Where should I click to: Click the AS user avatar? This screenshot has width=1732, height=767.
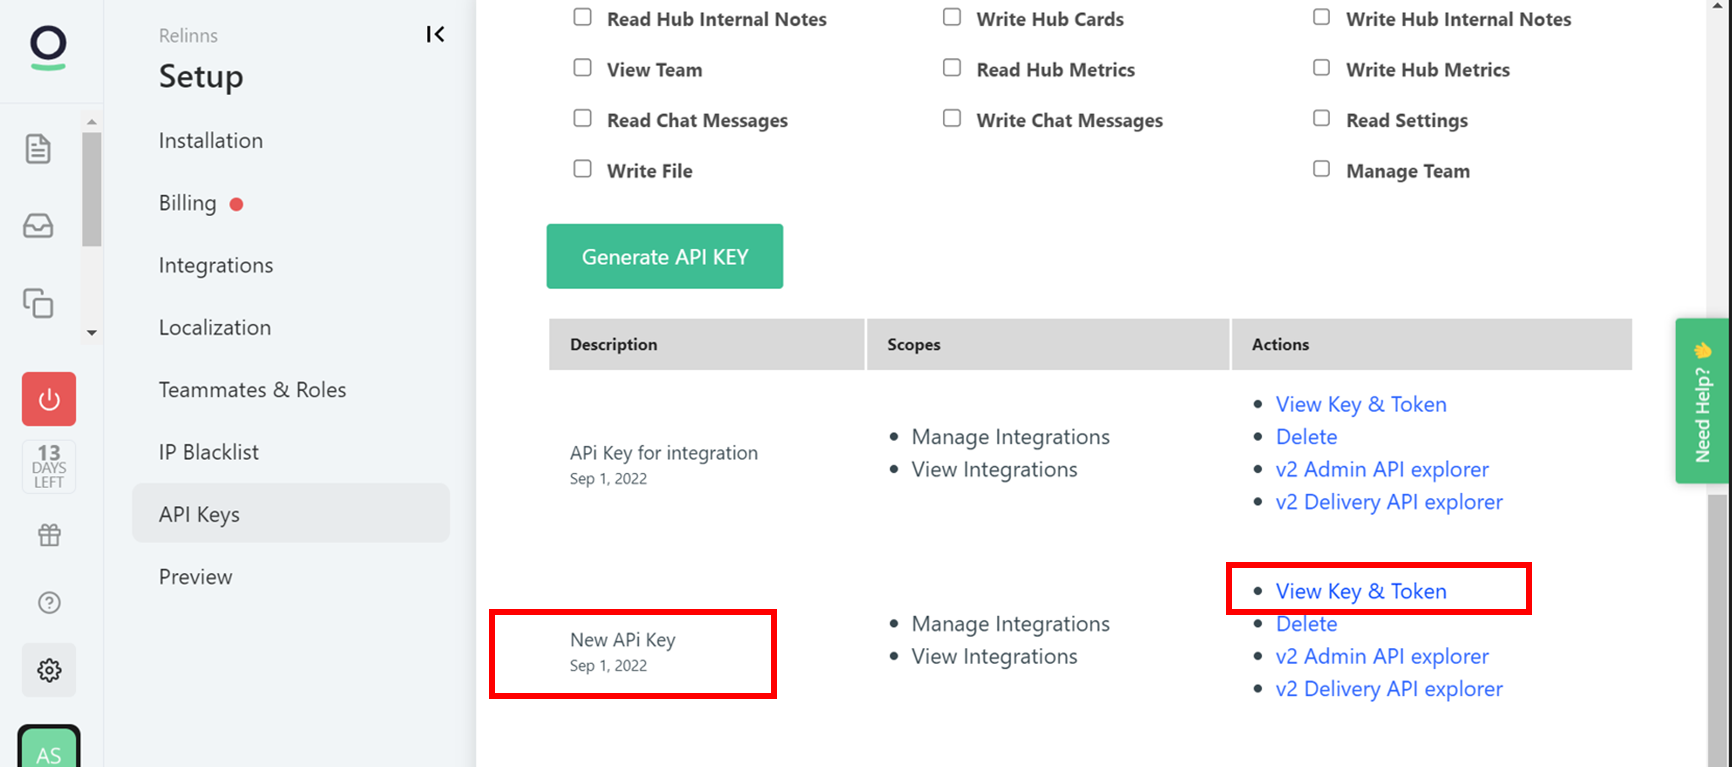point(49,752)
